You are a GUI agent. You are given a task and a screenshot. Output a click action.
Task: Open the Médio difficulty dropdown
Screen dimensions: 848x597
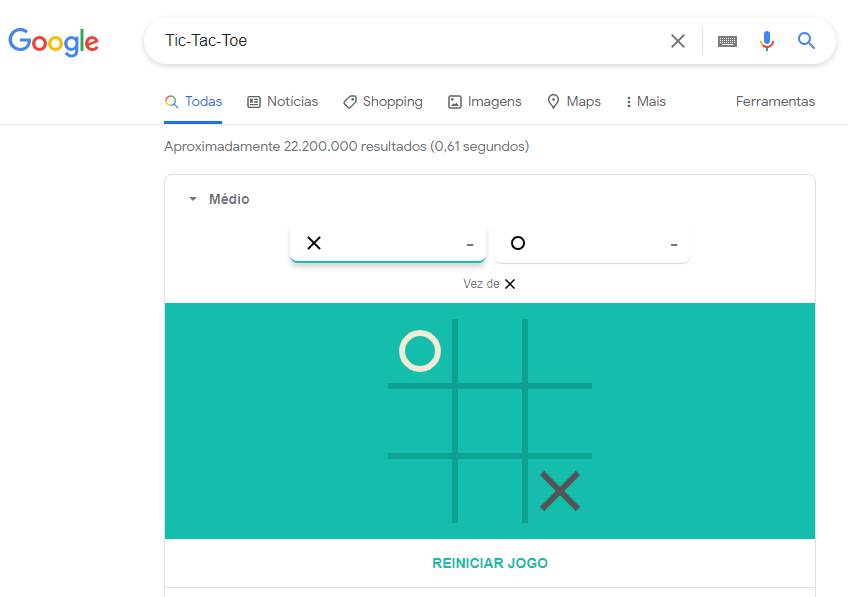click(x=229, y=199)
